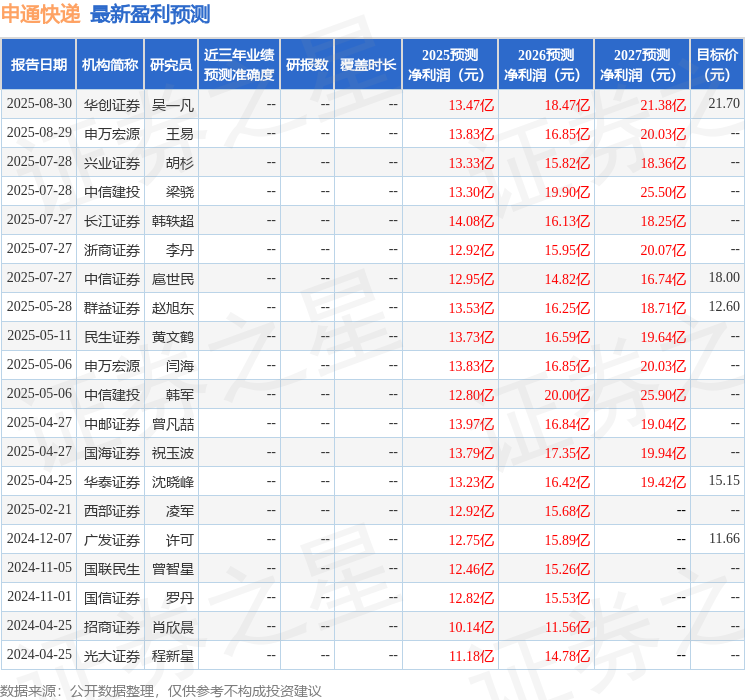Screen dimensions: 745x700
Task: Select analyst 沈晓峰 of 华泰证券
Action: 172,482
